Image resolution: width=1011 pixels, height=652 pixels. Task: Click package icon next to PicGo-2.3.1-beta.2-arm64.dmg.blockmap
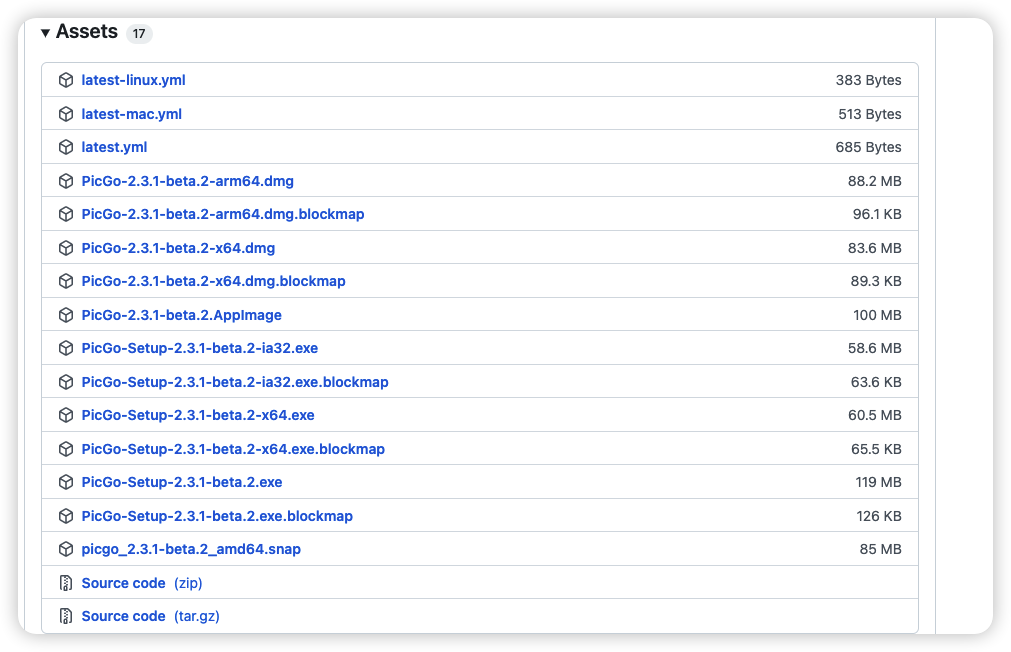(x=66, y=214)
